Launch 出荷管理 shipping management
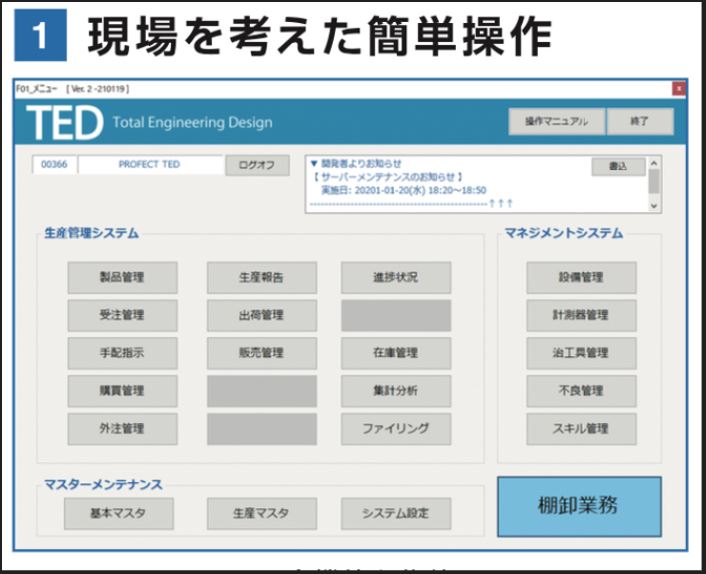Screen dimensions: 706x574 (x=261, y=315)
